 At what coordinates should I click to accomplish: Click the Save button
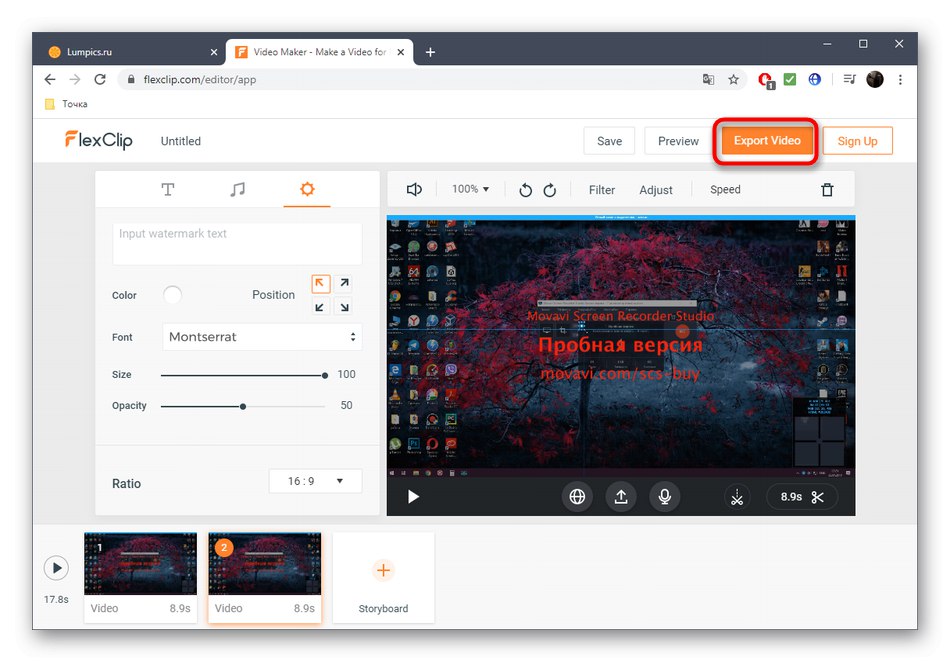(609, 141)
